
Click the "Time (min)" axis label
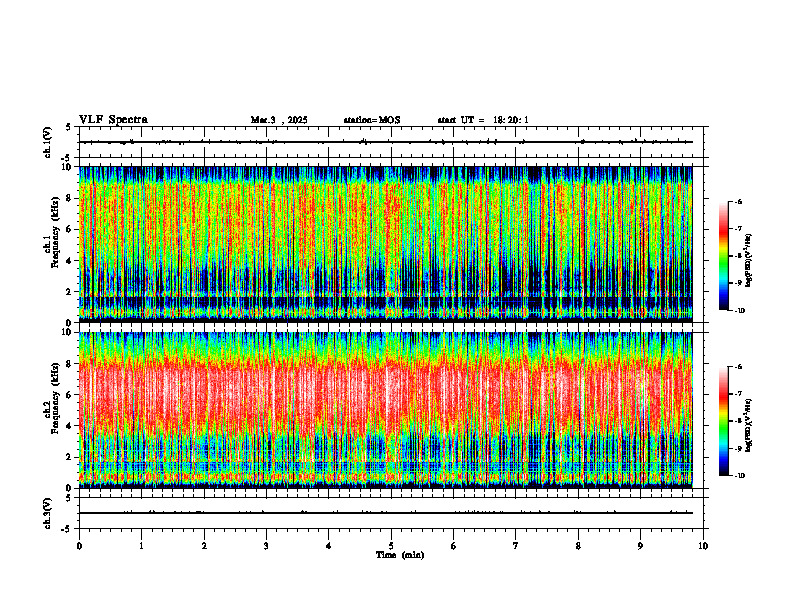400,555
